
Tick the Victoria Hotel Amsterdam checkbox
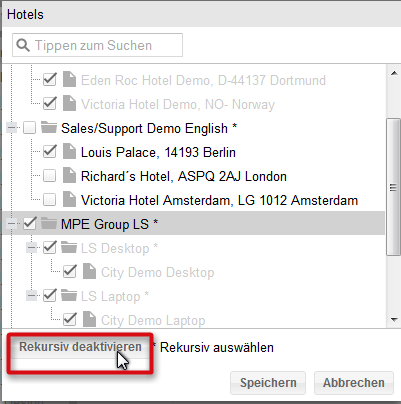click(50, 200)
